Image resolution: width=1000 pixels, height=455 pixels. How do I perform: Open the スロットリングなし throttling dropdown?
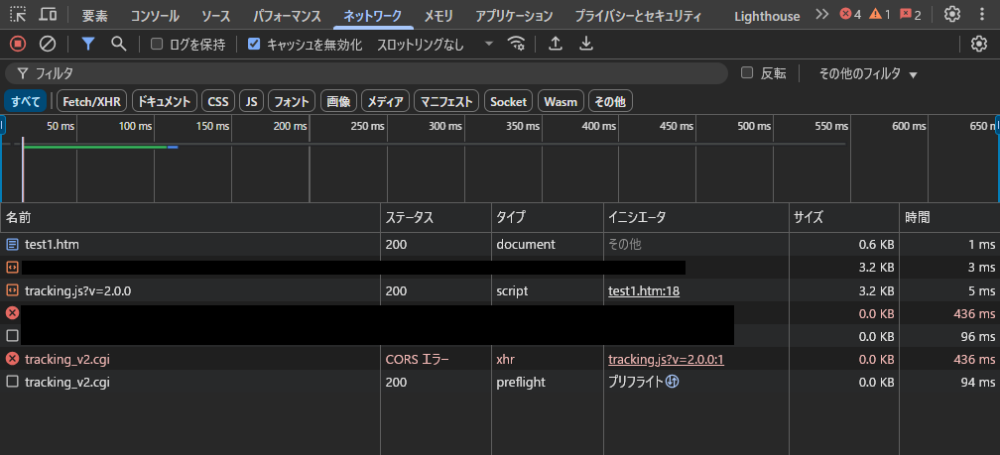tap(433, 44)
